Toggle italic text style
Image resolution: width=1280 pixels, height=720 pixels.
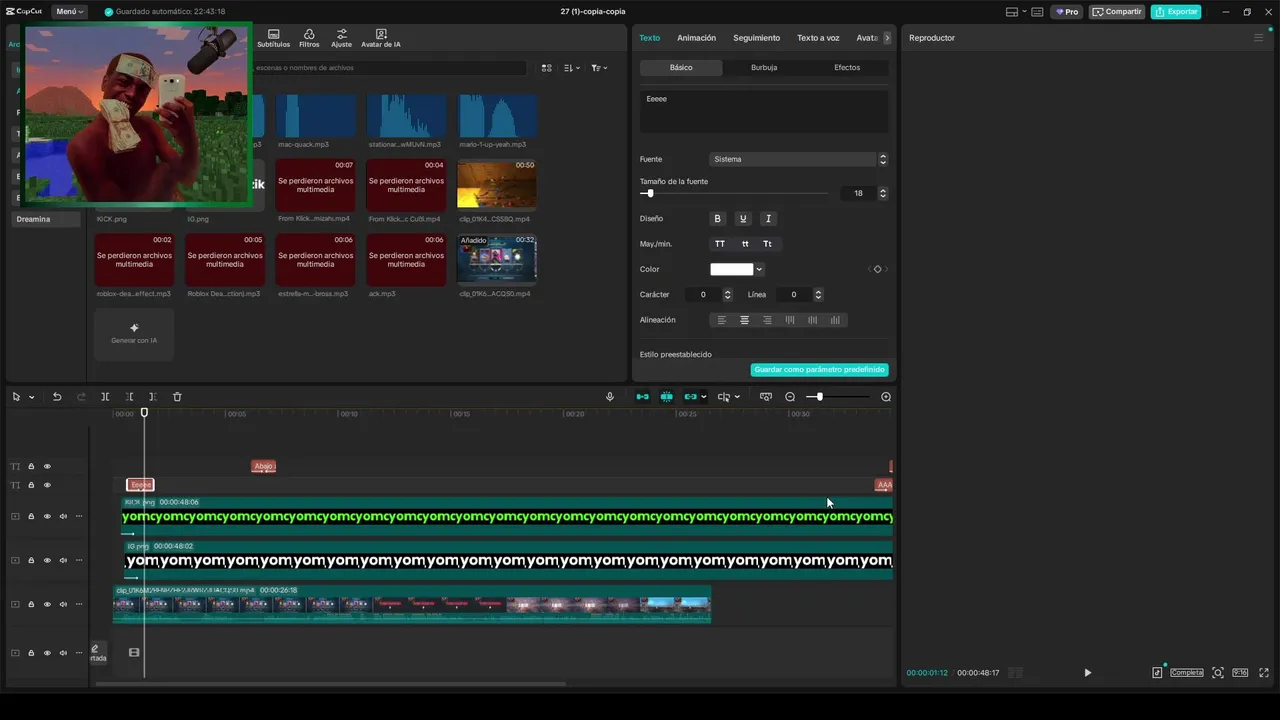[x=768, y=218]
